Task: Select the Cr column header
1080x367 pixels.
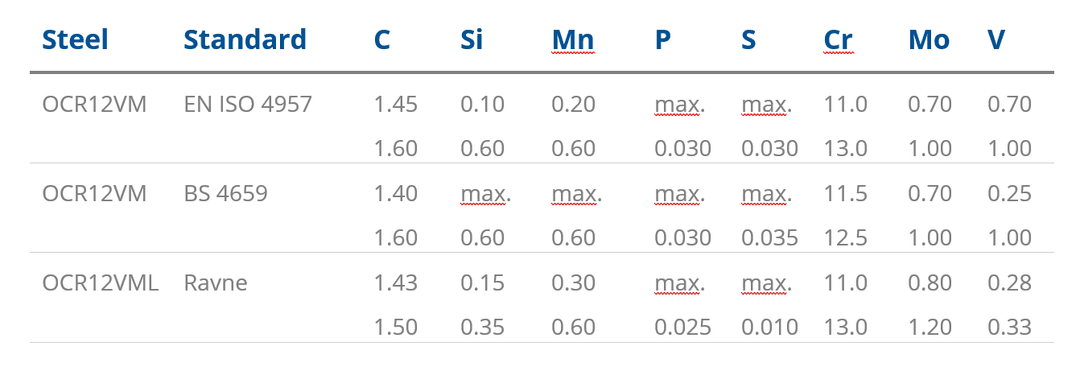Action: click(838, 40)
